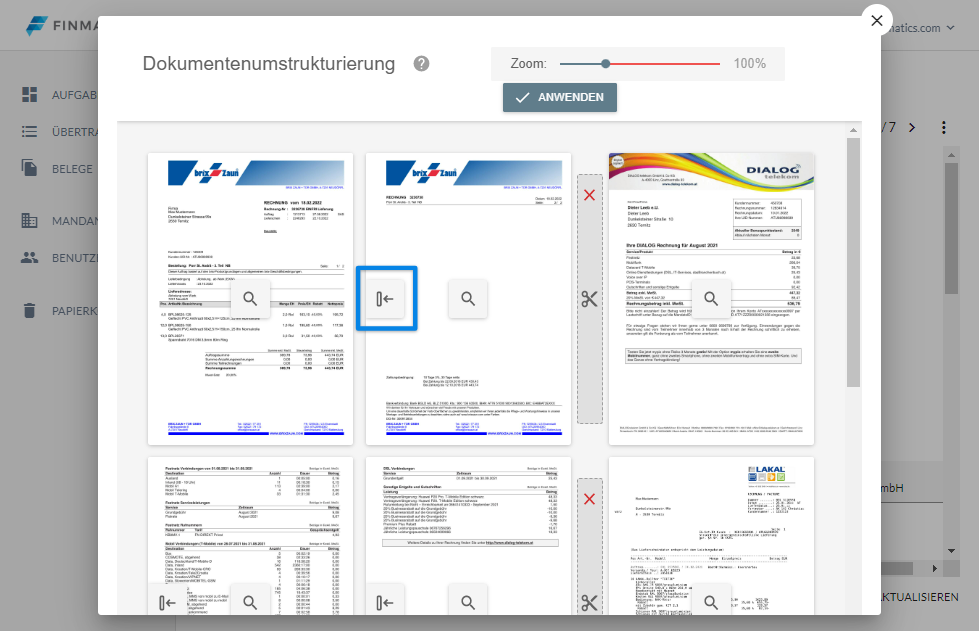Open the three-dot more options menu
The height and width of the screenshot is (631, 979).
pyautogui.click(x=943, y=128)
